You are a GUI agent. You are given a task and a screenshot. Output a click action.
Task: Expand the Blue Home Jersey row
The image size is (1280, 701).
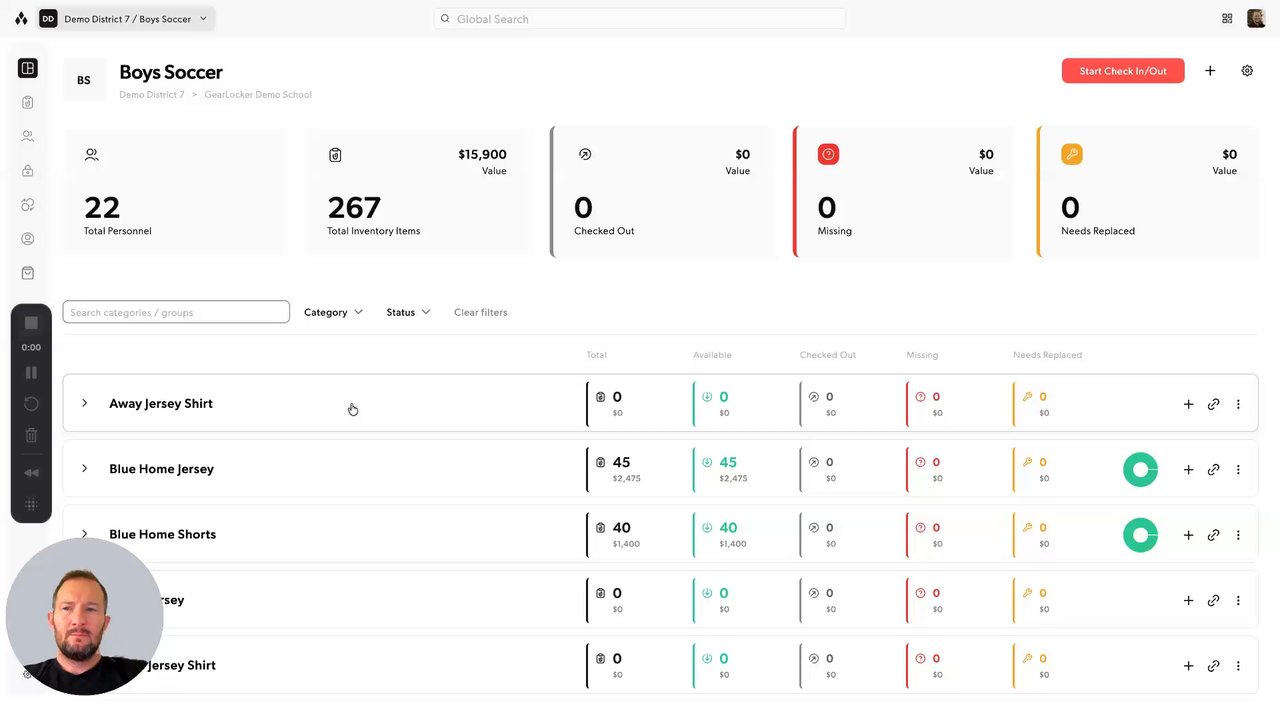pos(84,469)
